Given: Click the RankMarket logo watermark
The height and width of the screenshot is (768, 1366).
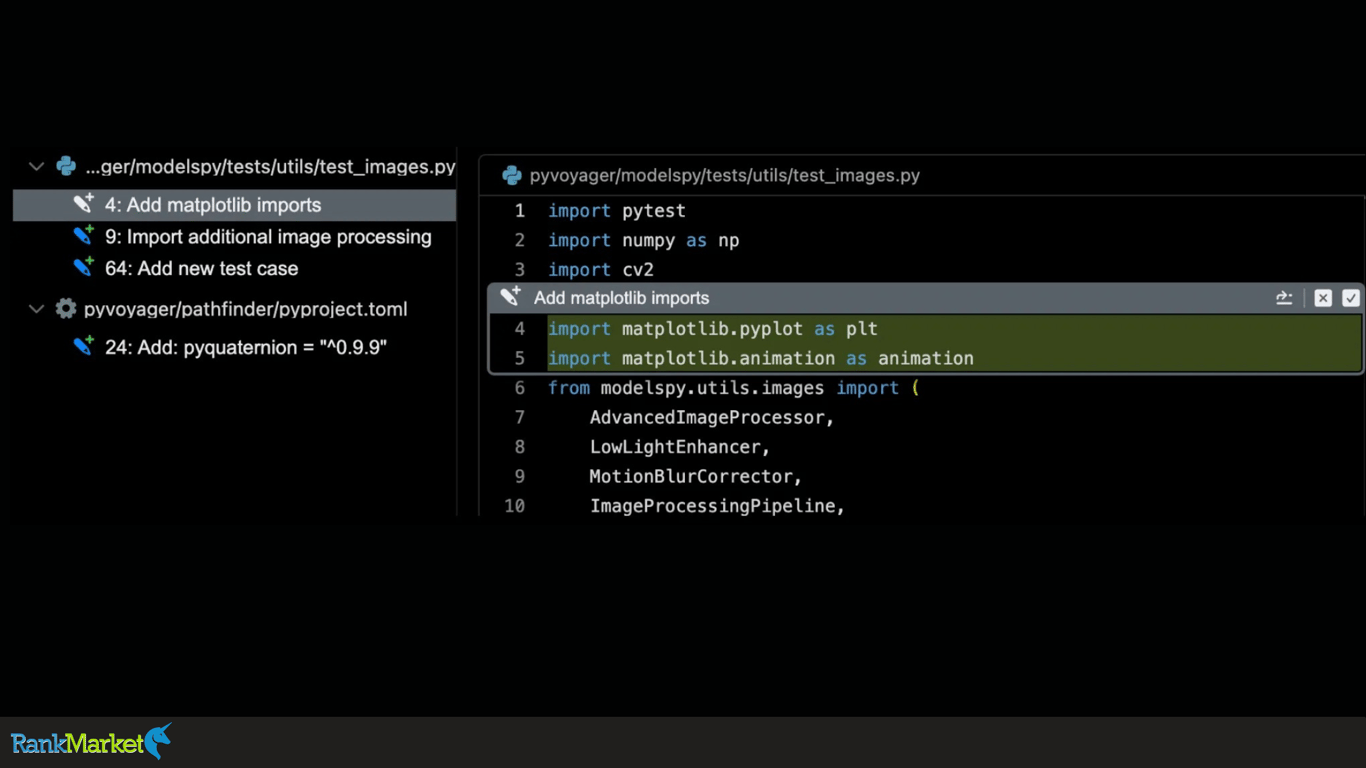Looking at the screenshot, I should point(90,743).
